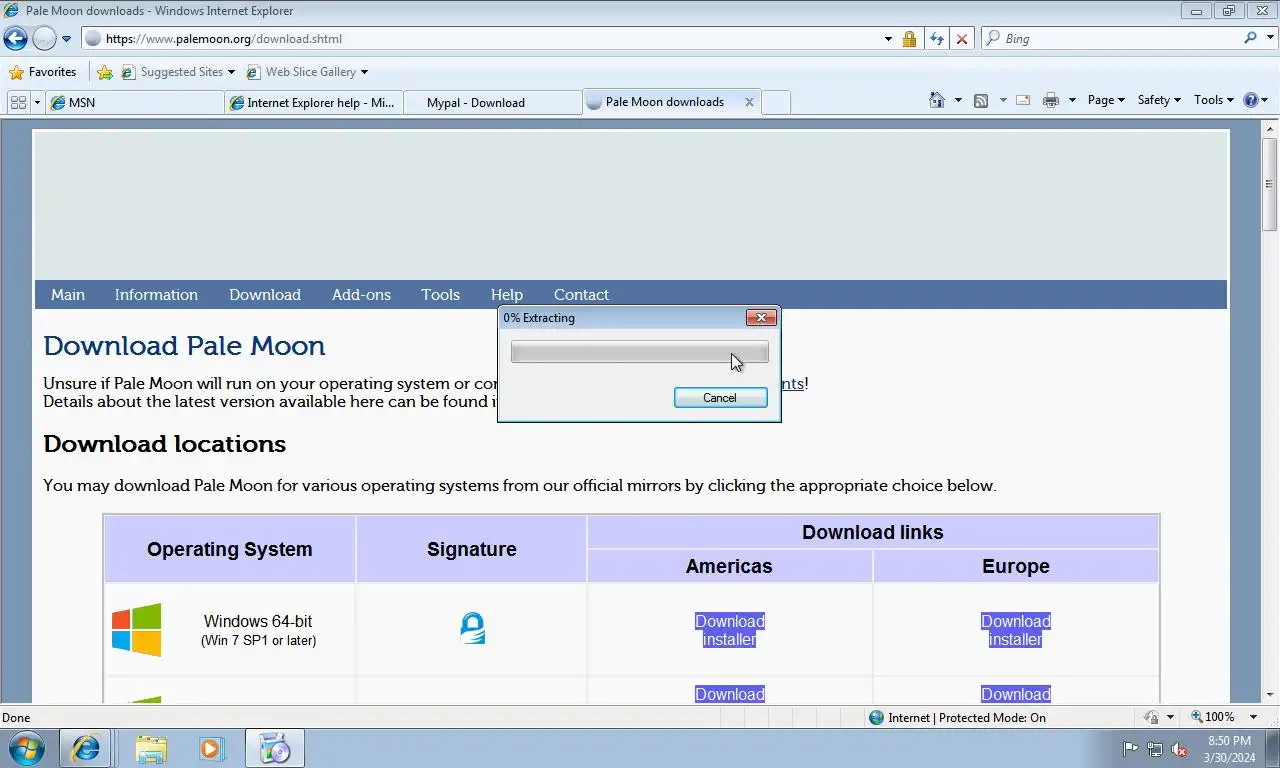Click the Internet zone globe icon
The image size is (1280, 768).
coord(877,717)
